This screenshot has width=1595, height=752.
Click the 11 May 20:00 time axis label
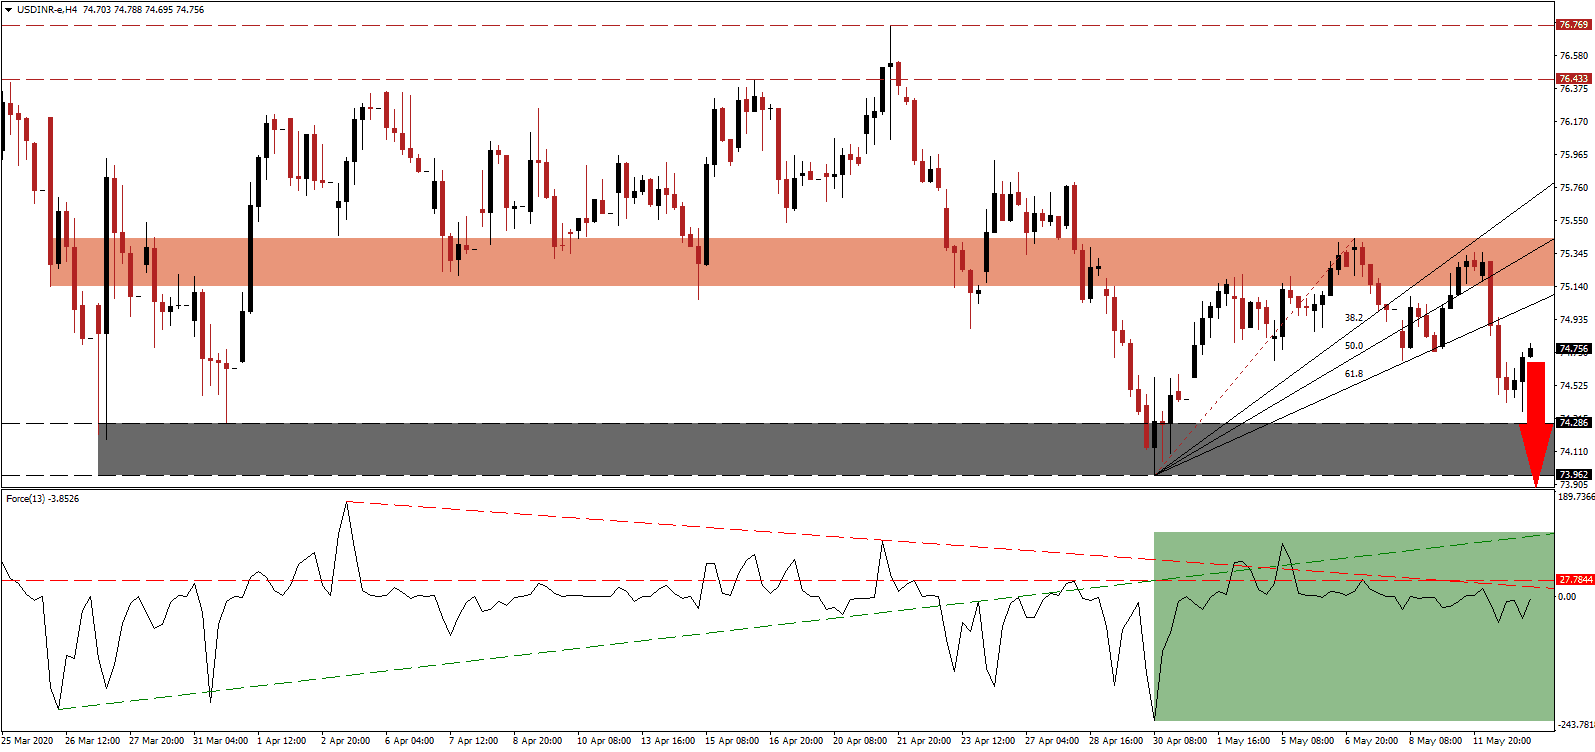1505,741
